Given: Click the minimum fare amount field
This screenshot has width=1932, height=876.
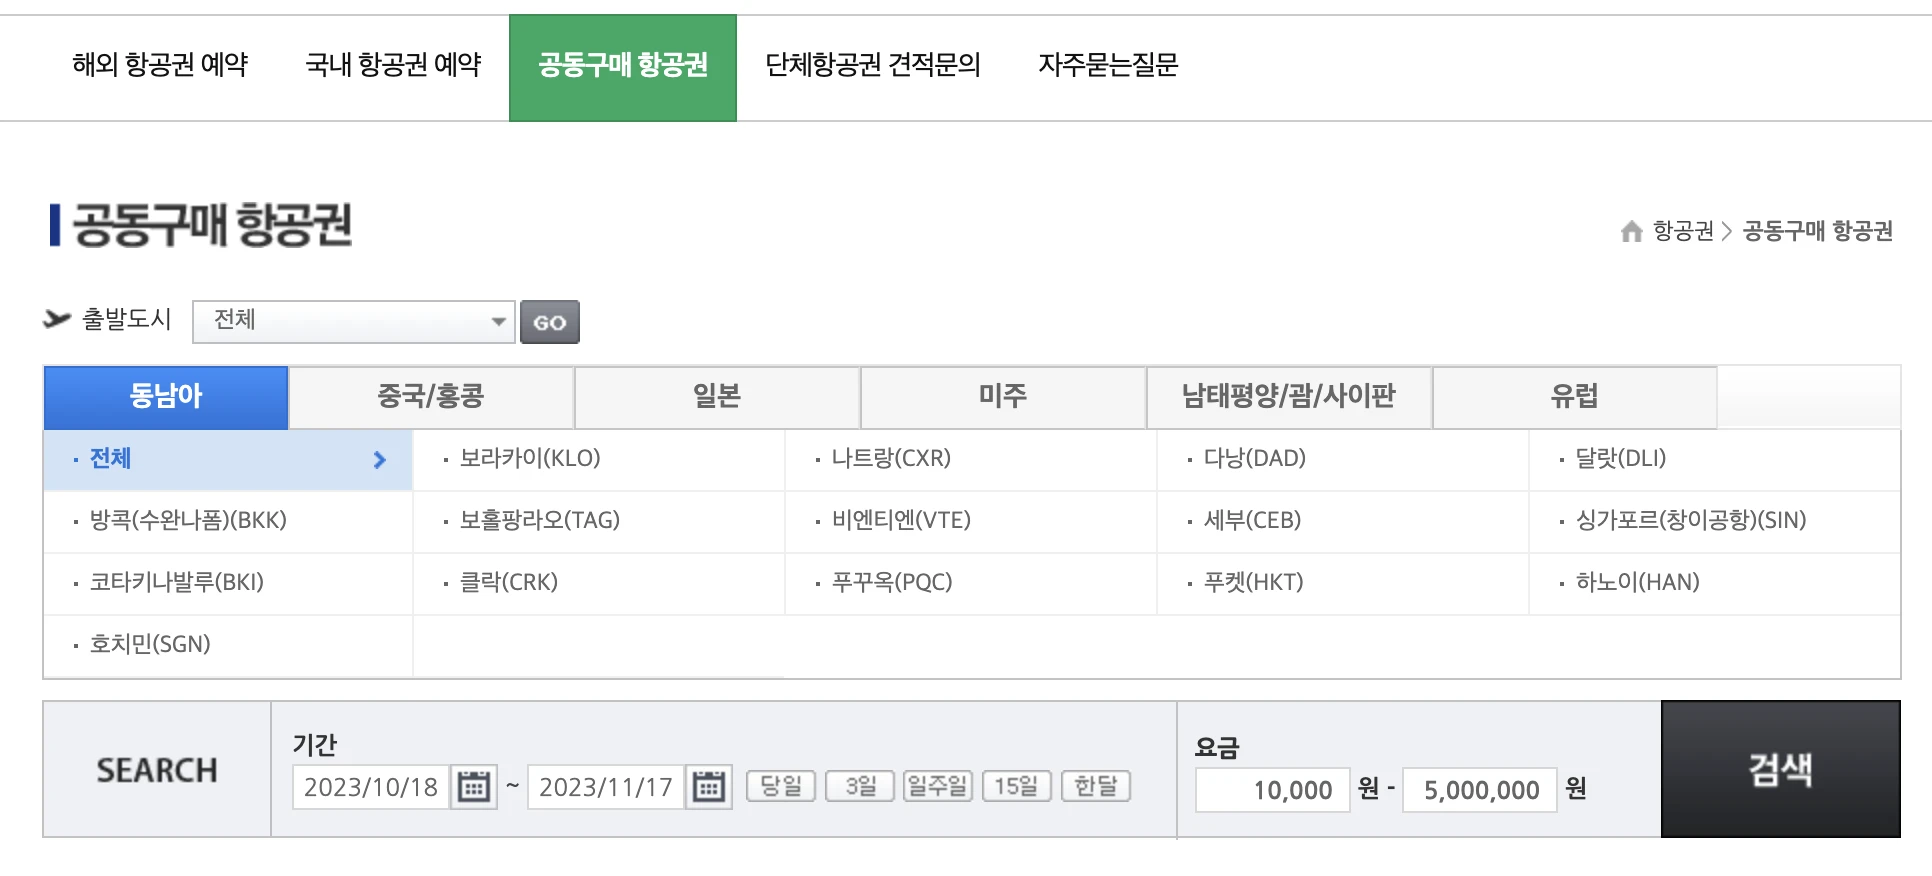Looking at the screenshot, I should coord(1272,789).
